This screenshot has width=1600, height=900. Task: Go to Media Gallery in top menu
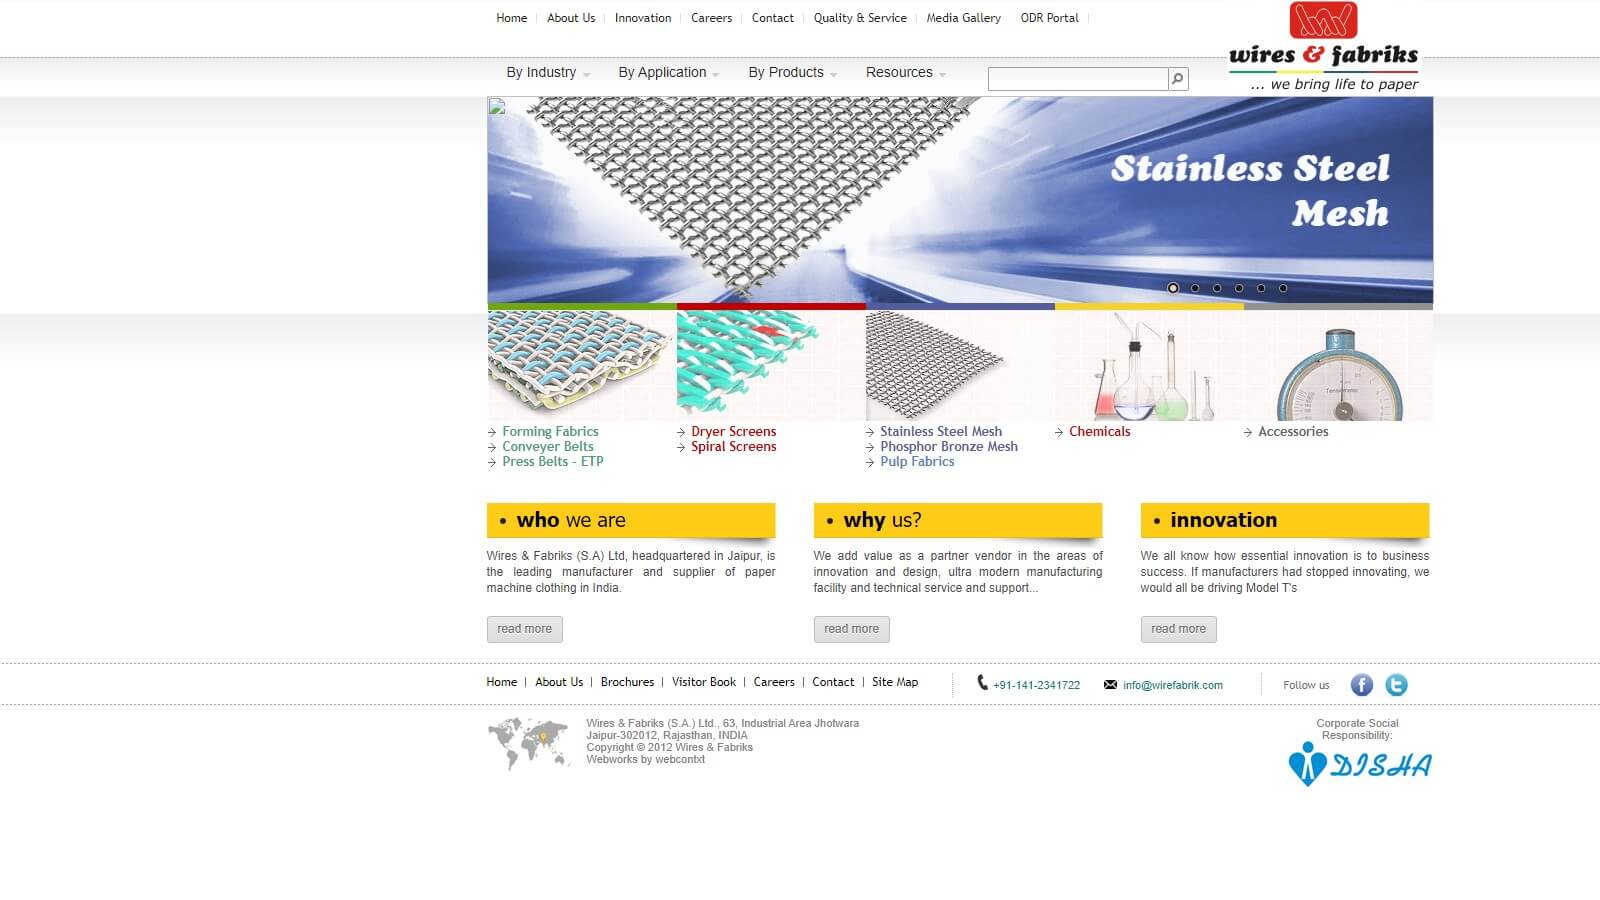click(x=963, y=18)
